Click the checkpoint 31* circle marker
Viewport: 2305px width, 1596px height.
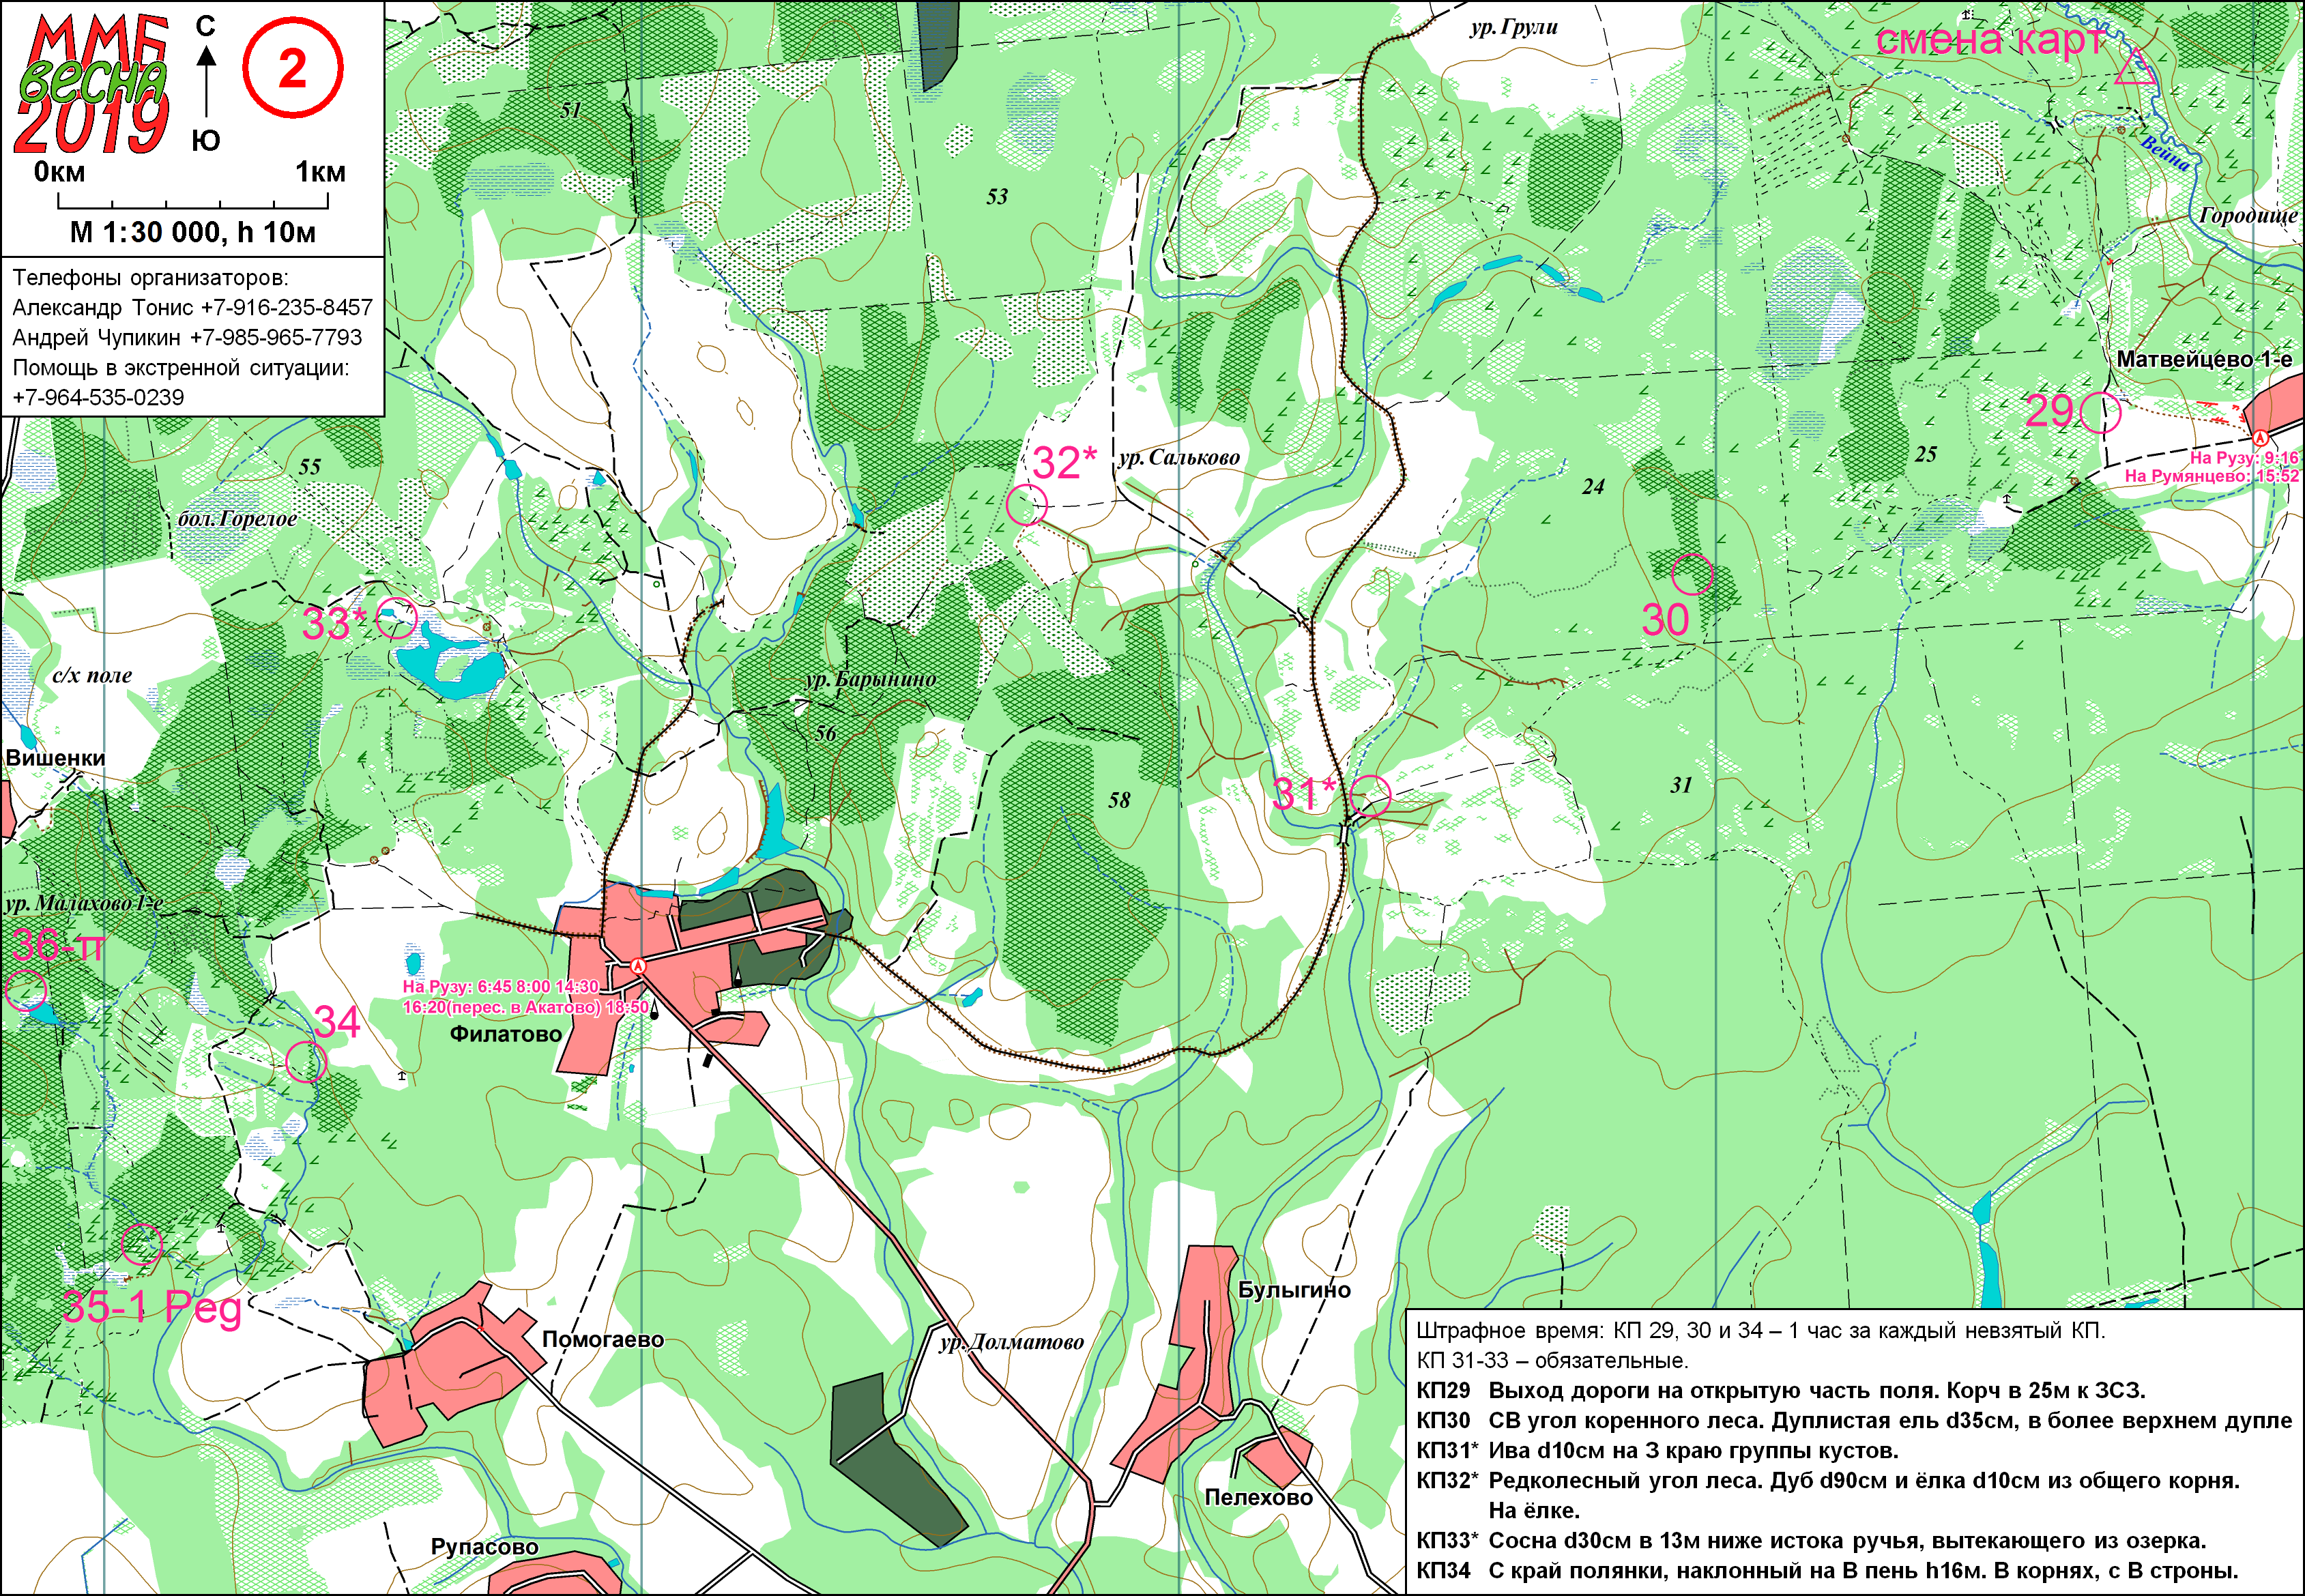pyautogui.click(x=1370, y=797)
